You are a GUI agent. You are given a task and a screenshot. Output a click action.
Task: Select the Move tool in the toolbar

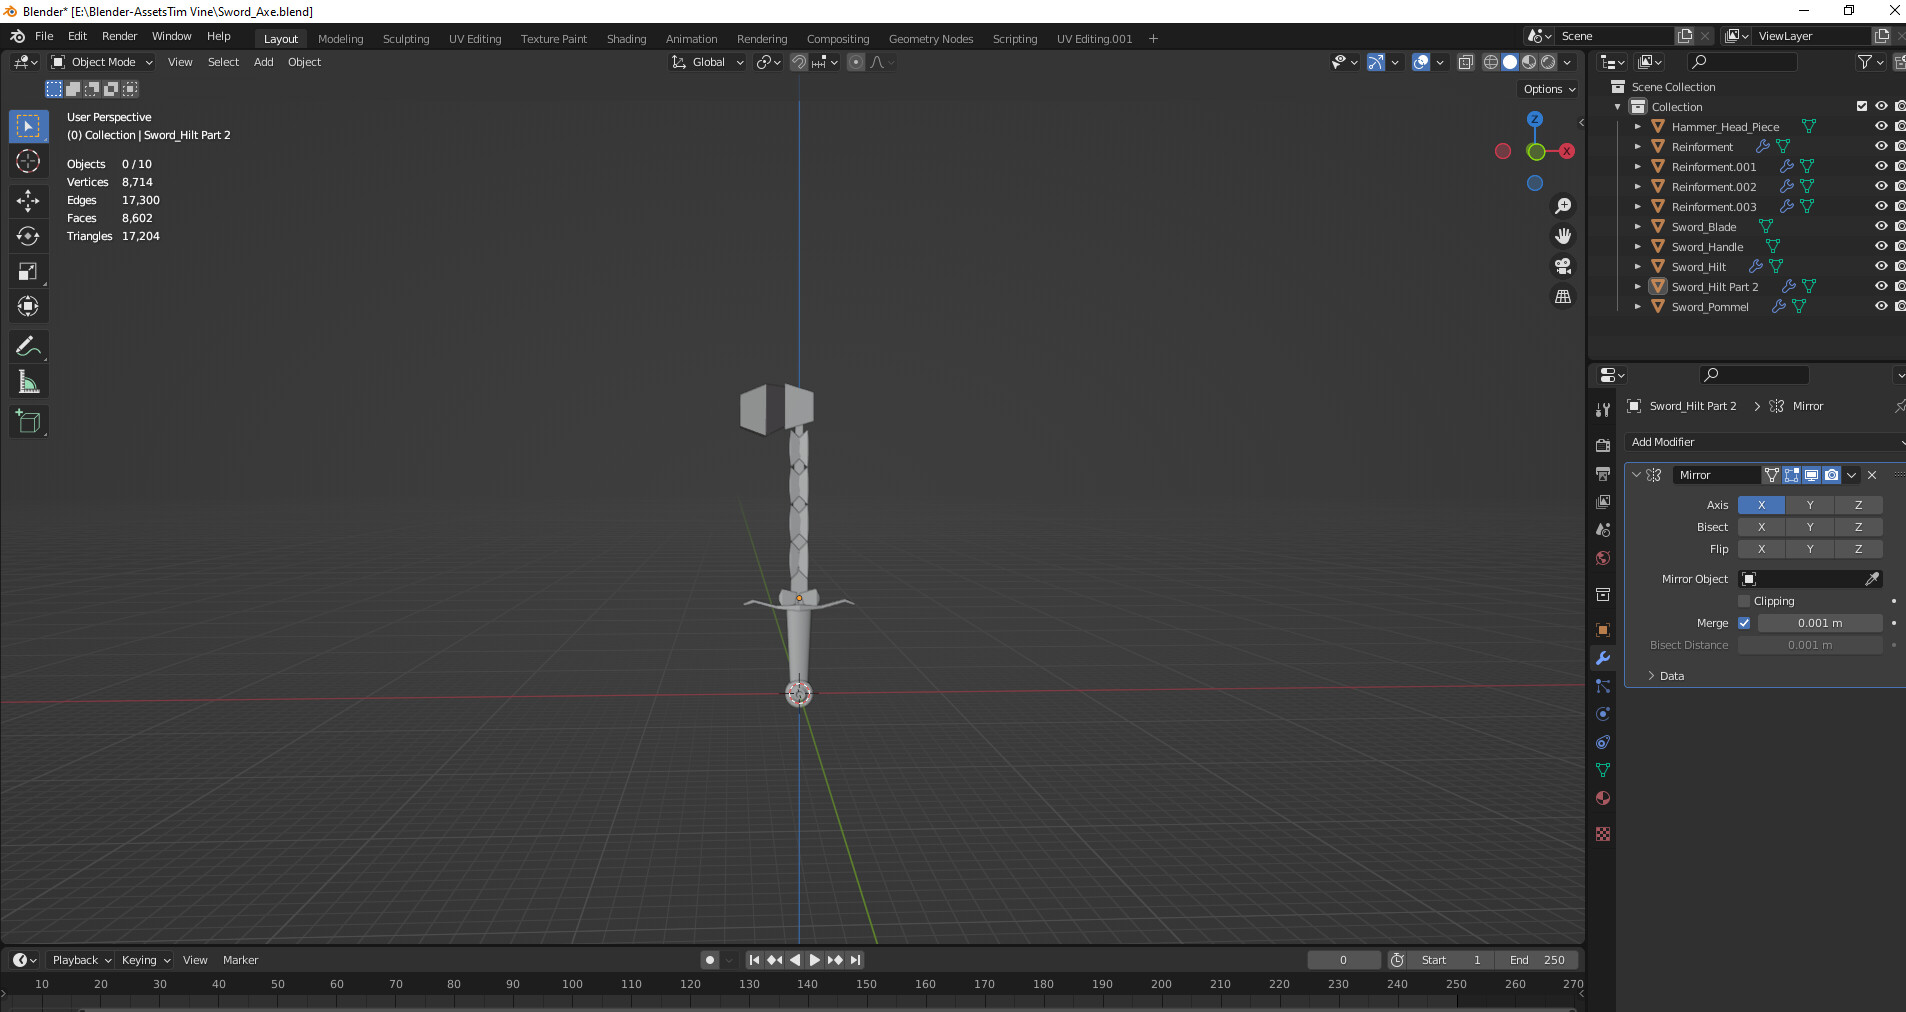tap(28, 201)
